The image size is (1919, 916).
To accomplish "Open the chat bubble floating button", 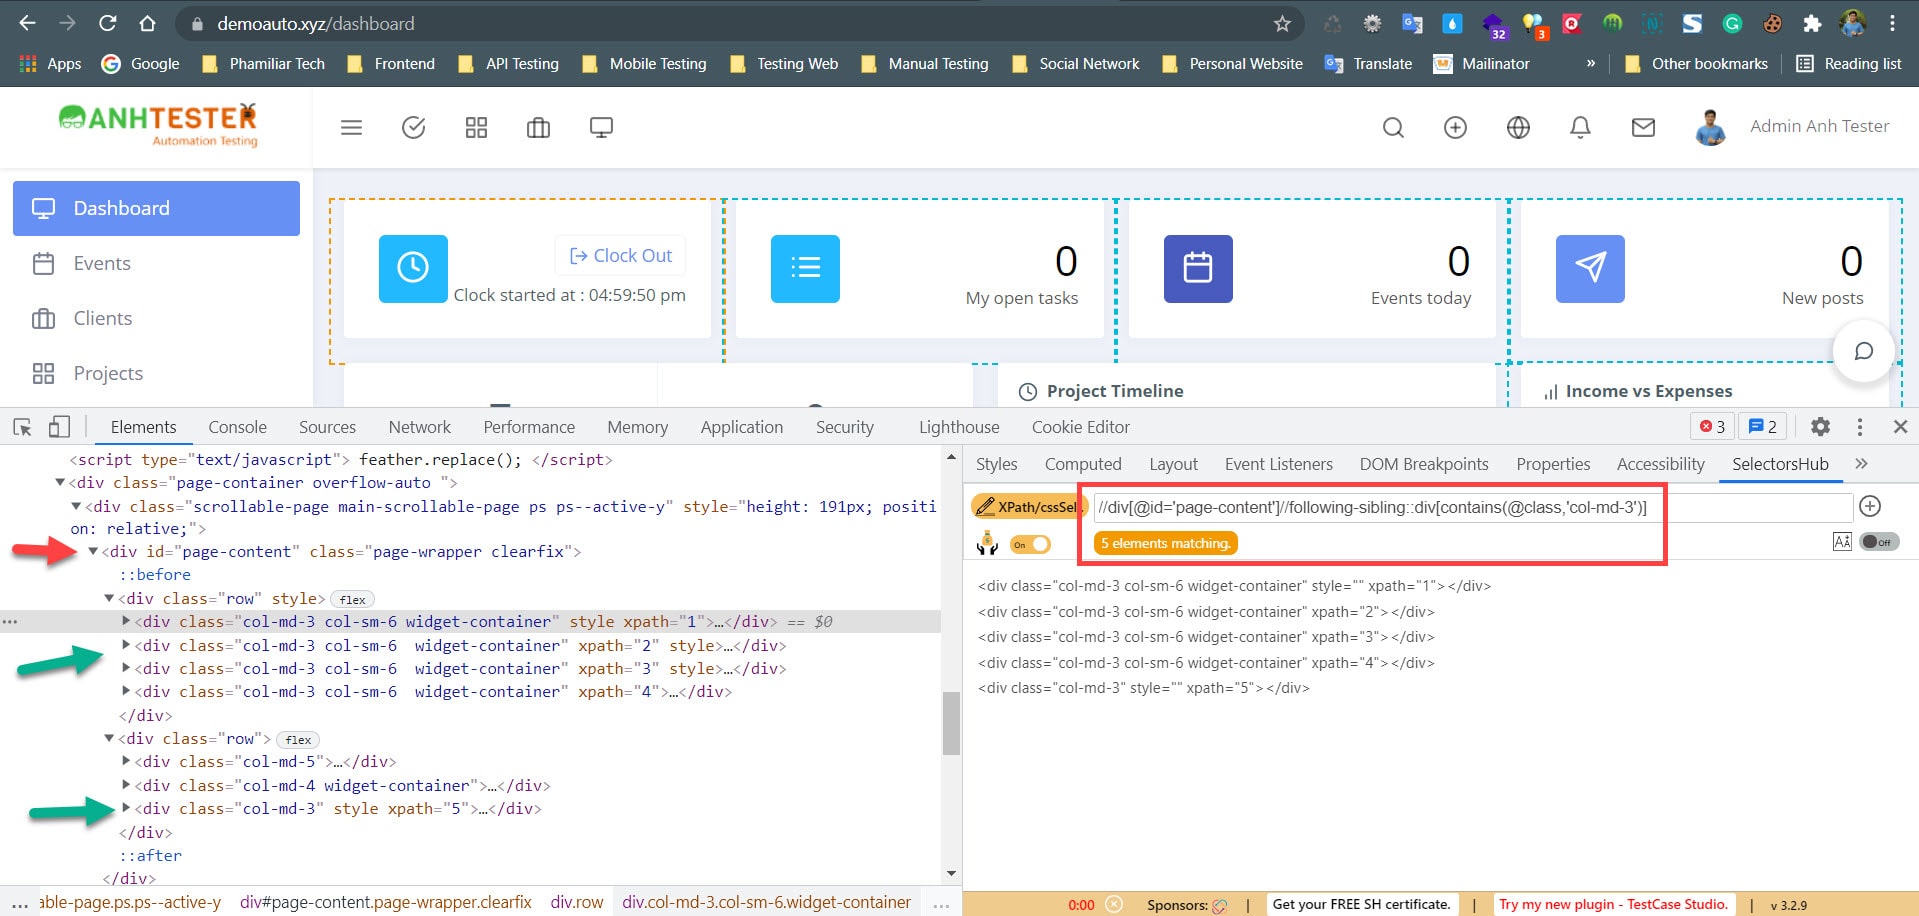I will (1863, 351).
